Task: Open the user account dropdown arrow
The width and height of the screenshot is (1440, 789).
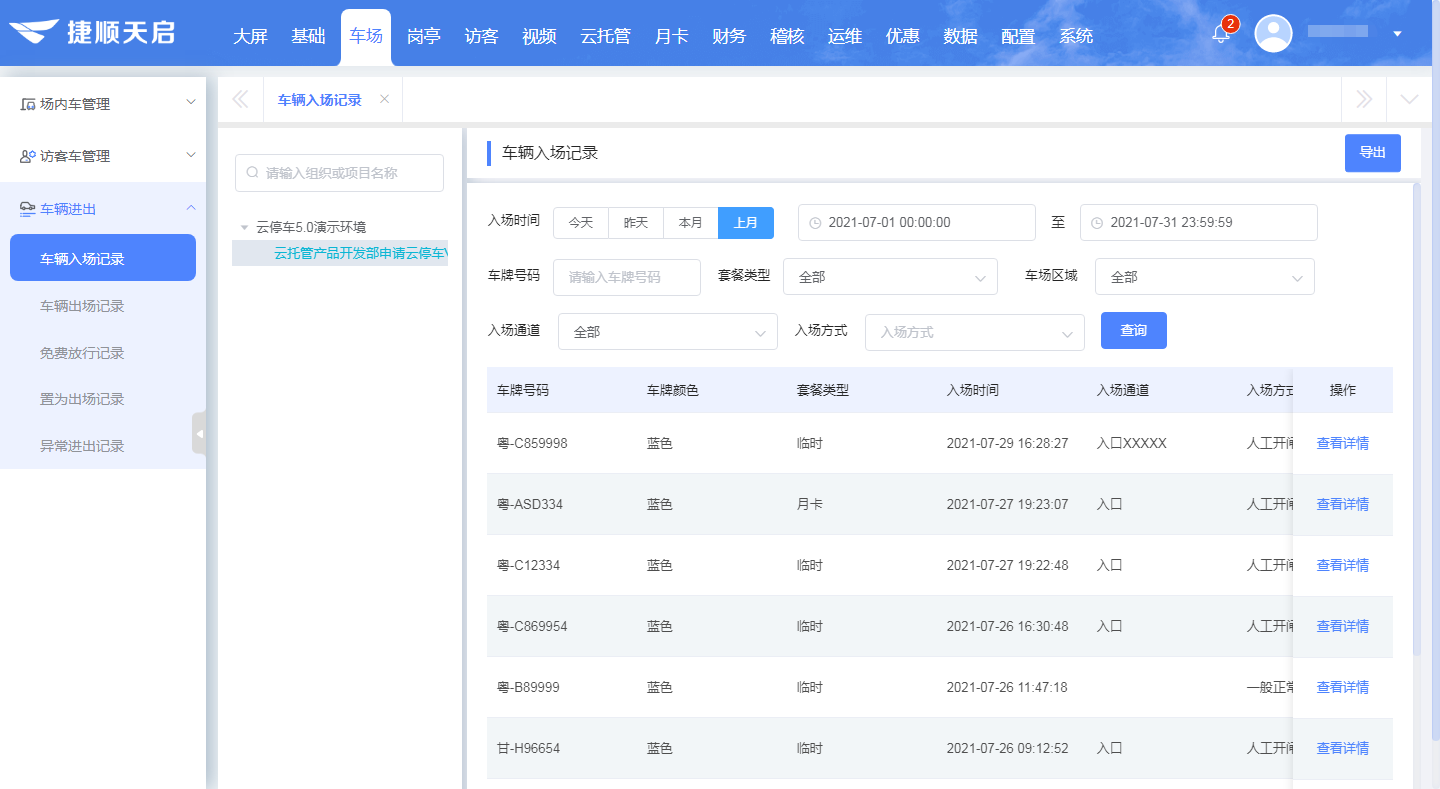Action: point(1397,33)
